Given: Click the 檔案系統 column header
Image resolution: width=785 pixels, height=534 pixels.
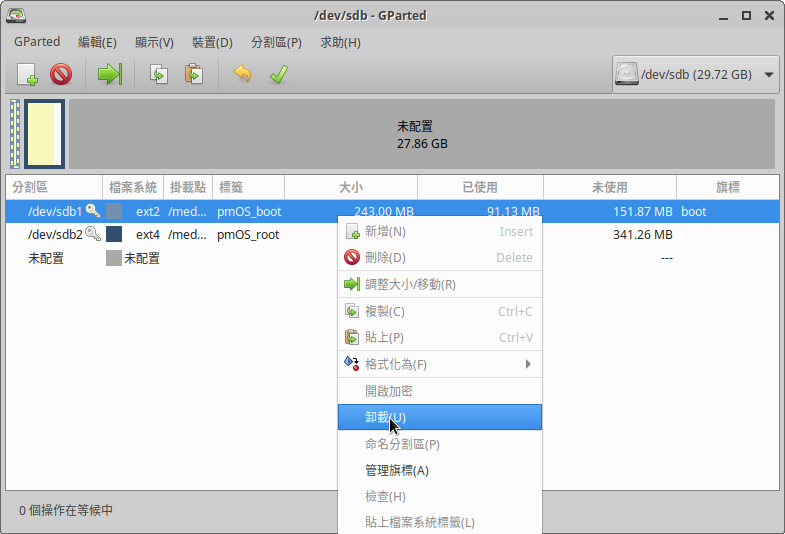Looking at the screenshot, I should pos(133,187).
